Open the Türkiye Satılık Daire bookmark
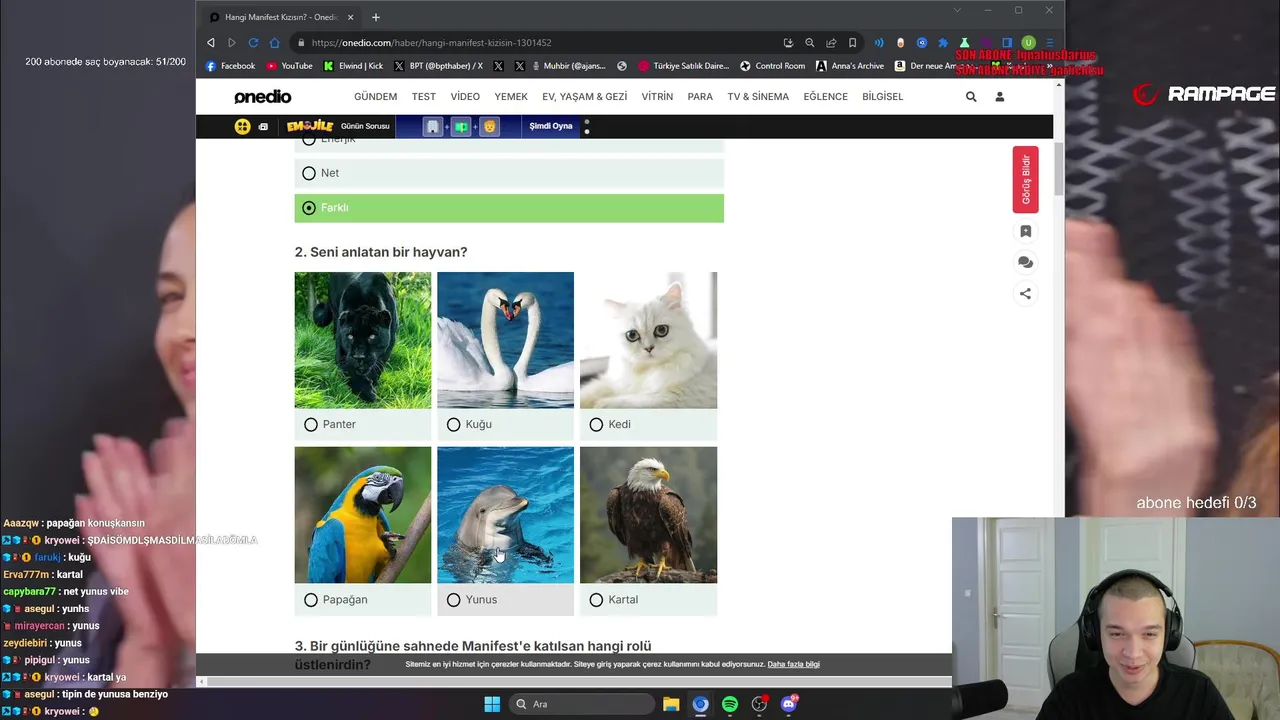The image size is (1280, 720). [x=683, y=66]
